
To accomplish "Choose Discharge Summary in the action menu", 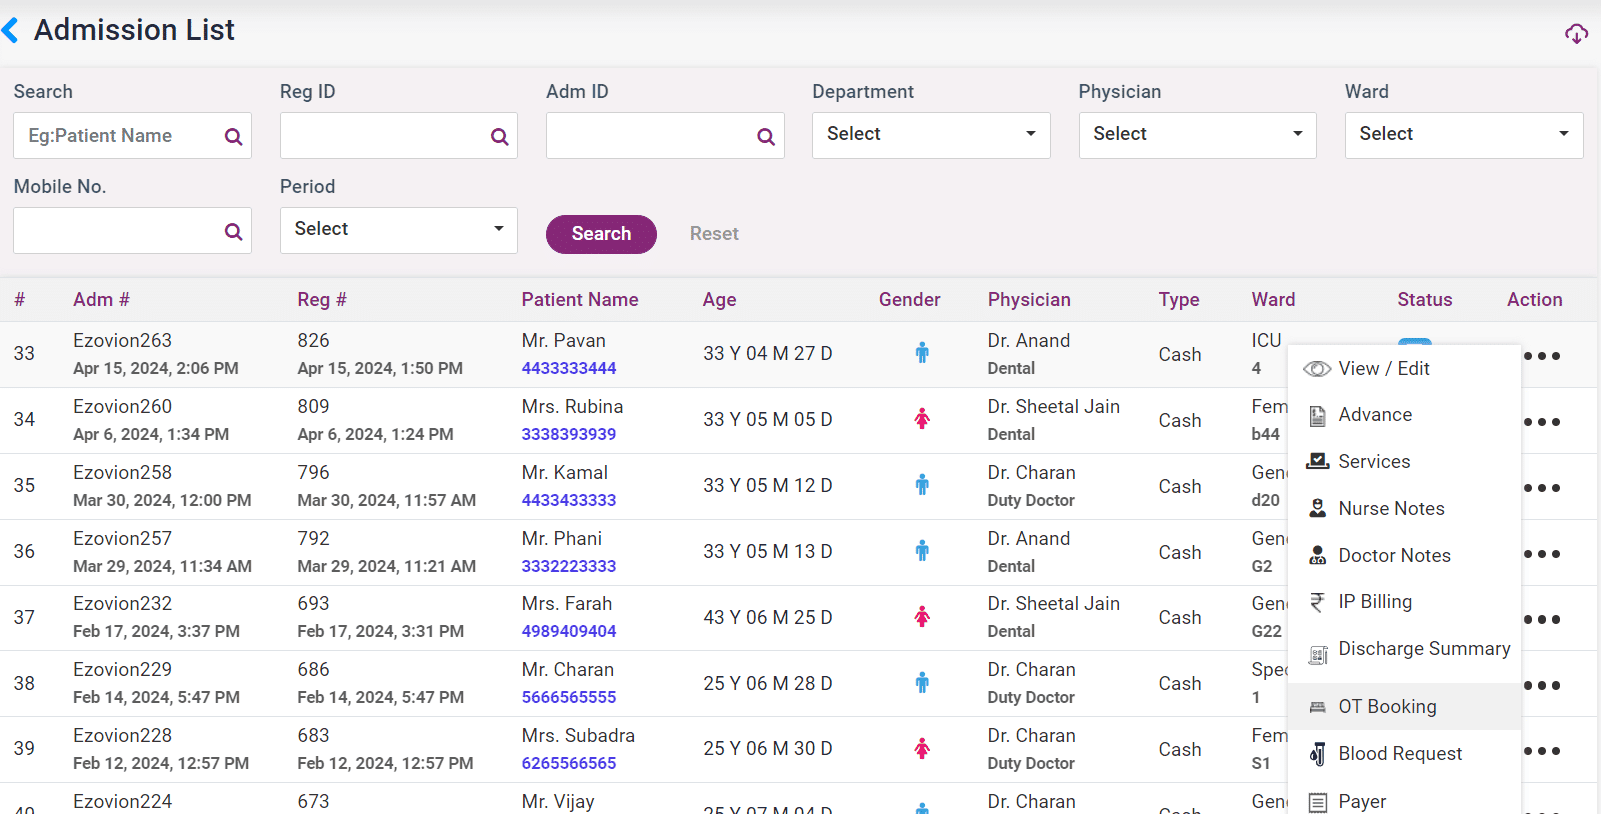I will [x=1423, y=649].
